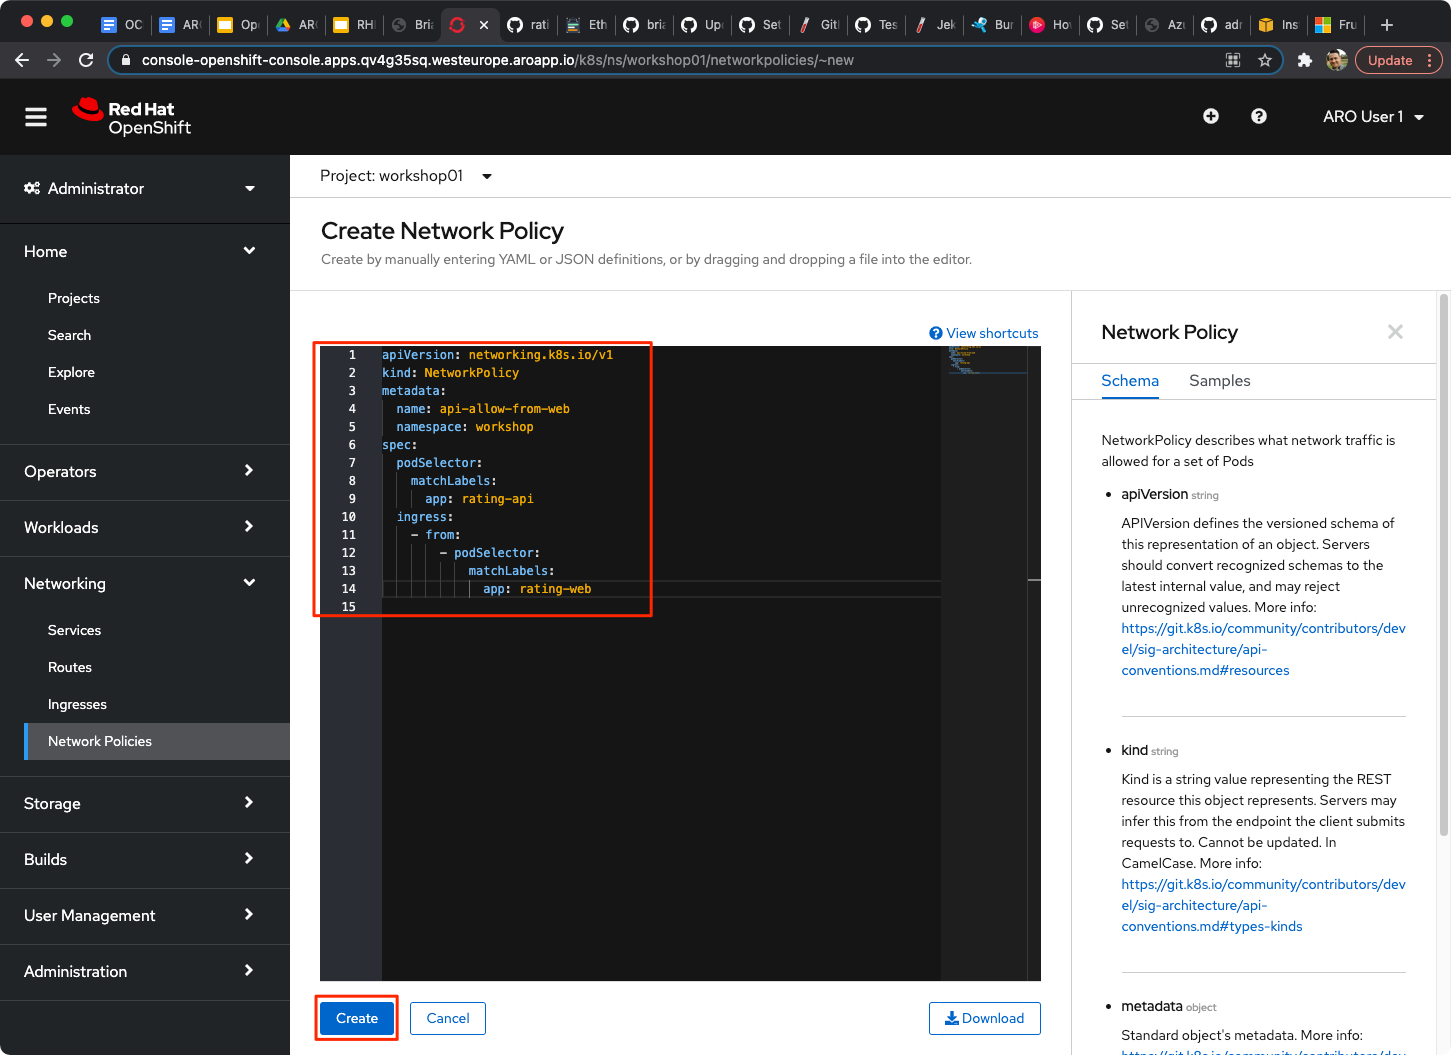Open the hamburger navigation menu
Viewport: 1451px width, 1055px height.
click(36, 117)
